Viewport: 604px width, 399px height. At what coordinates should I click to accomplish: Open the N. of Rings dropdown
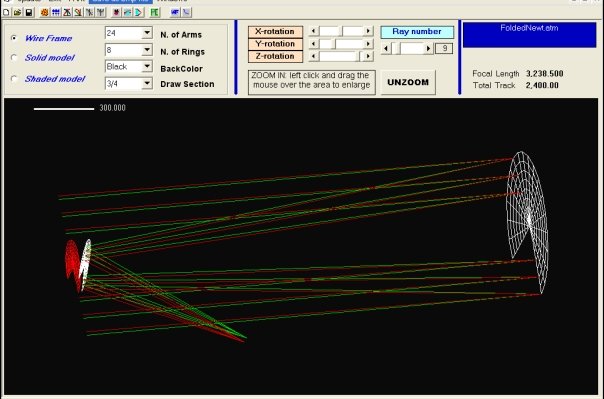(147, 50)
